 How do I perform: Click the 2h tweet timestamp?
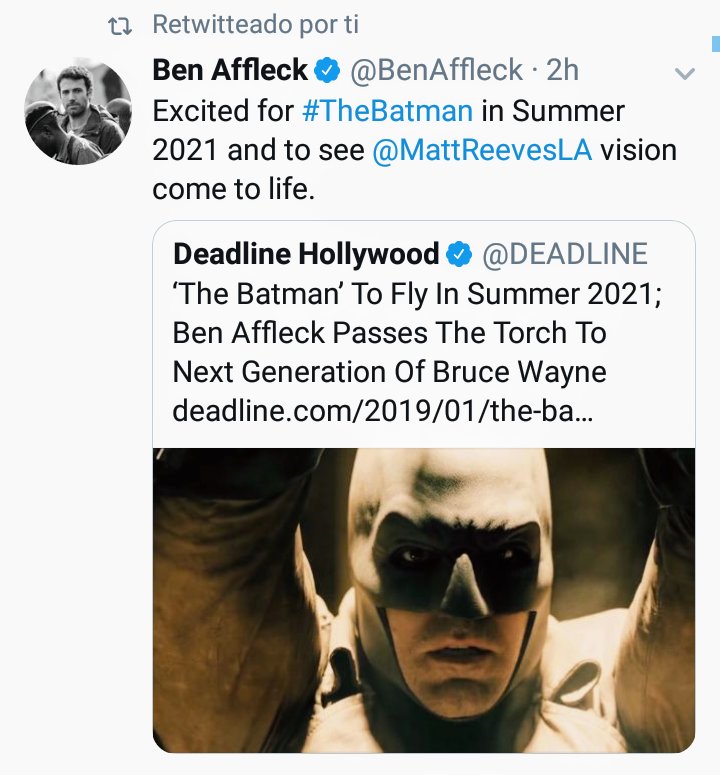click(565, 70)
